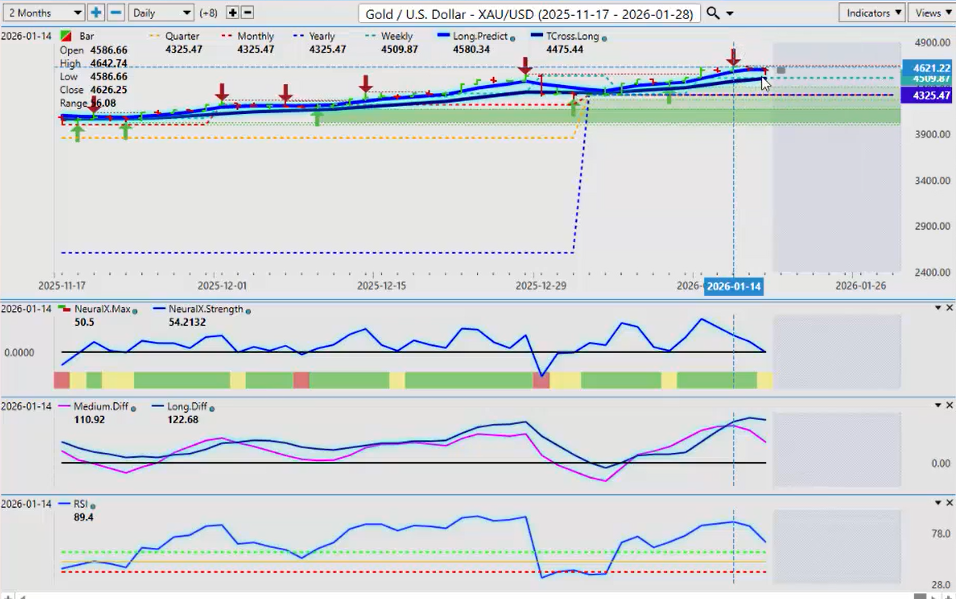The width and height of the screenshot is (956, 599).
Task: Close the Medium.Diff indicator panel
Action: tap(949, 406)
